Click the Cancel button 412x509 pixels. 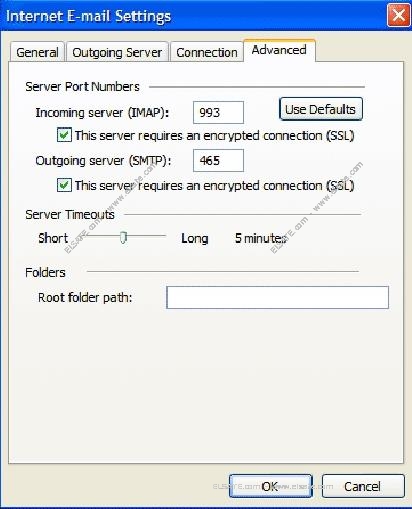(363, 486)
